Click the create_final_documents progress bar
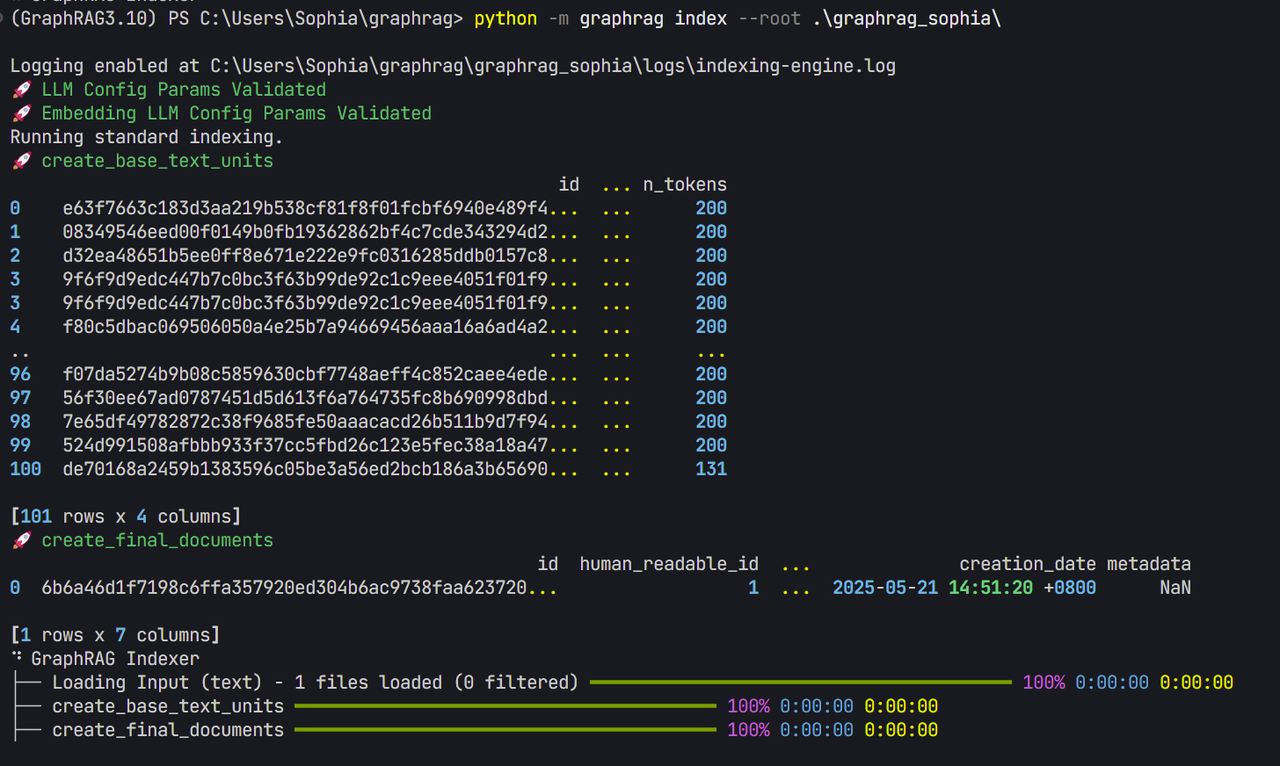The height and width of the screenshot is (766, 1280). tap(506, 731)
